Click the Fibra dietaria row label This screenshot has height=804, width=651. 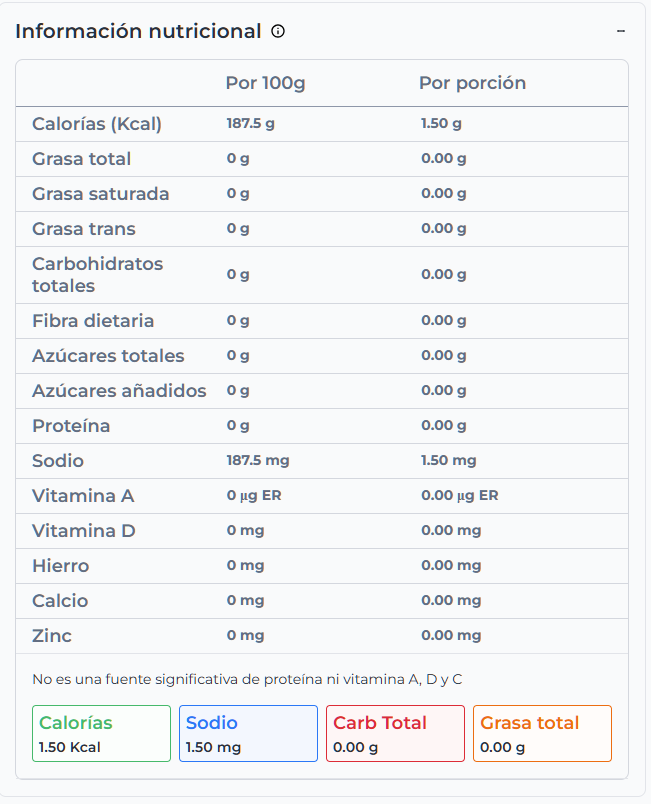point(93,321)
